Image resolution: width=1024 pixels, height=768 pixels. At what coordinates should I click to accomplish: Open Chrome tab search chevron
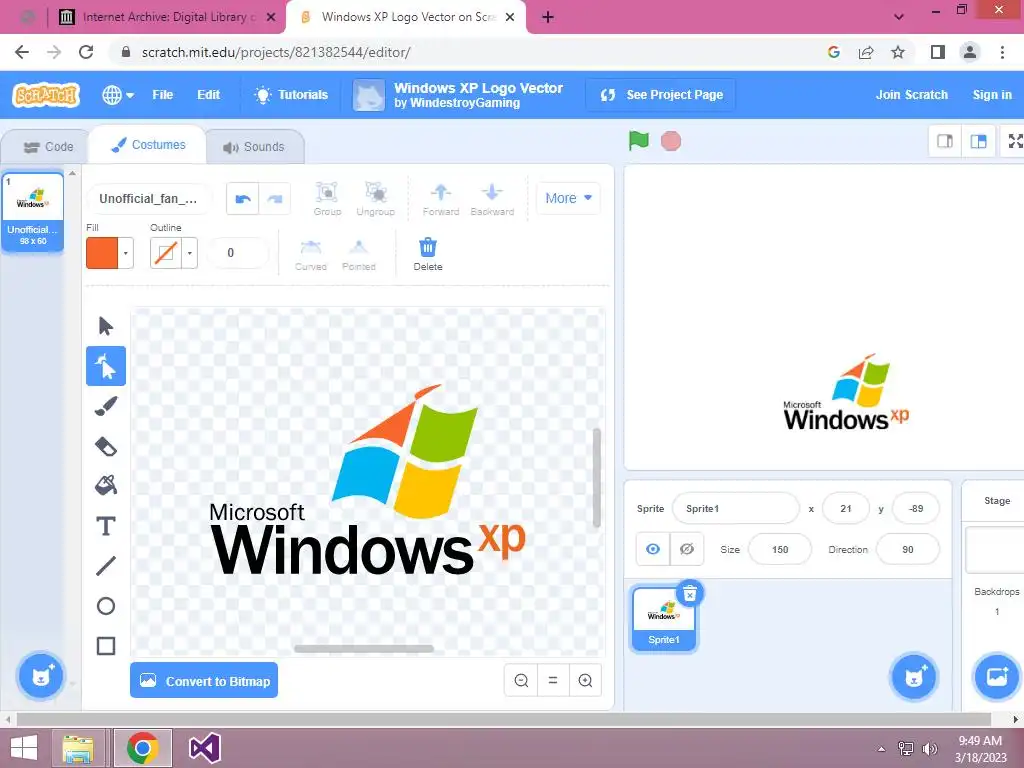(899, 17)
